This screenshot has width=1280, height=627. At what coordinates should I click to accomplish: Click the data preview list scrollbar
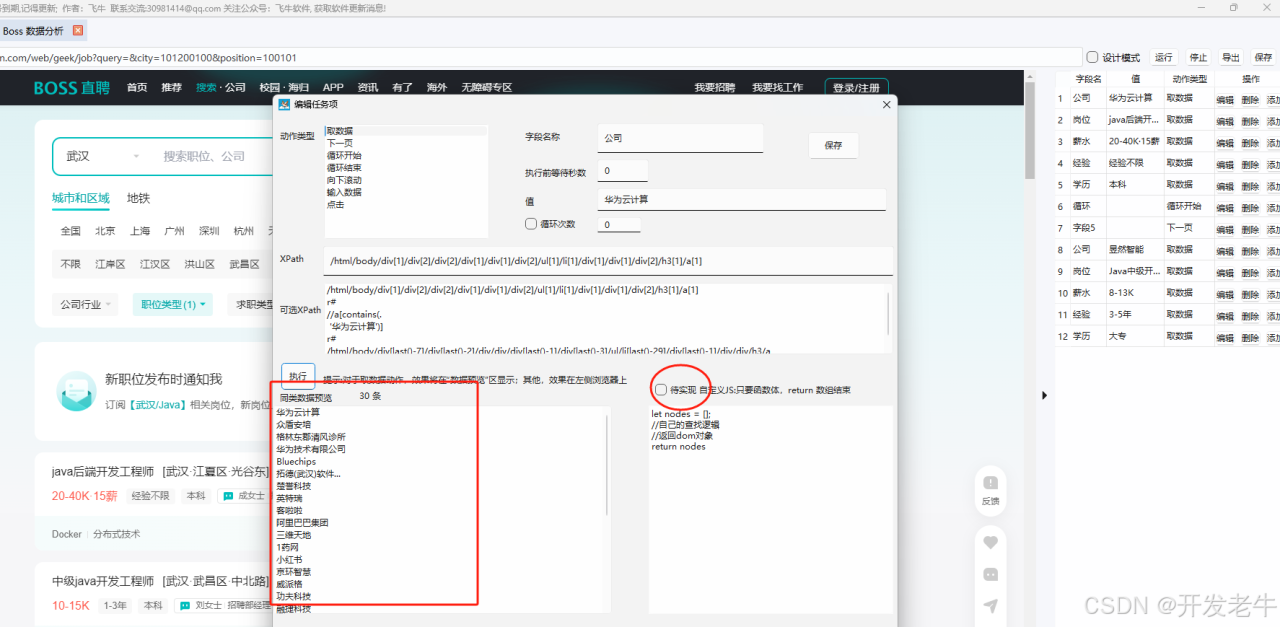point(607,465)
